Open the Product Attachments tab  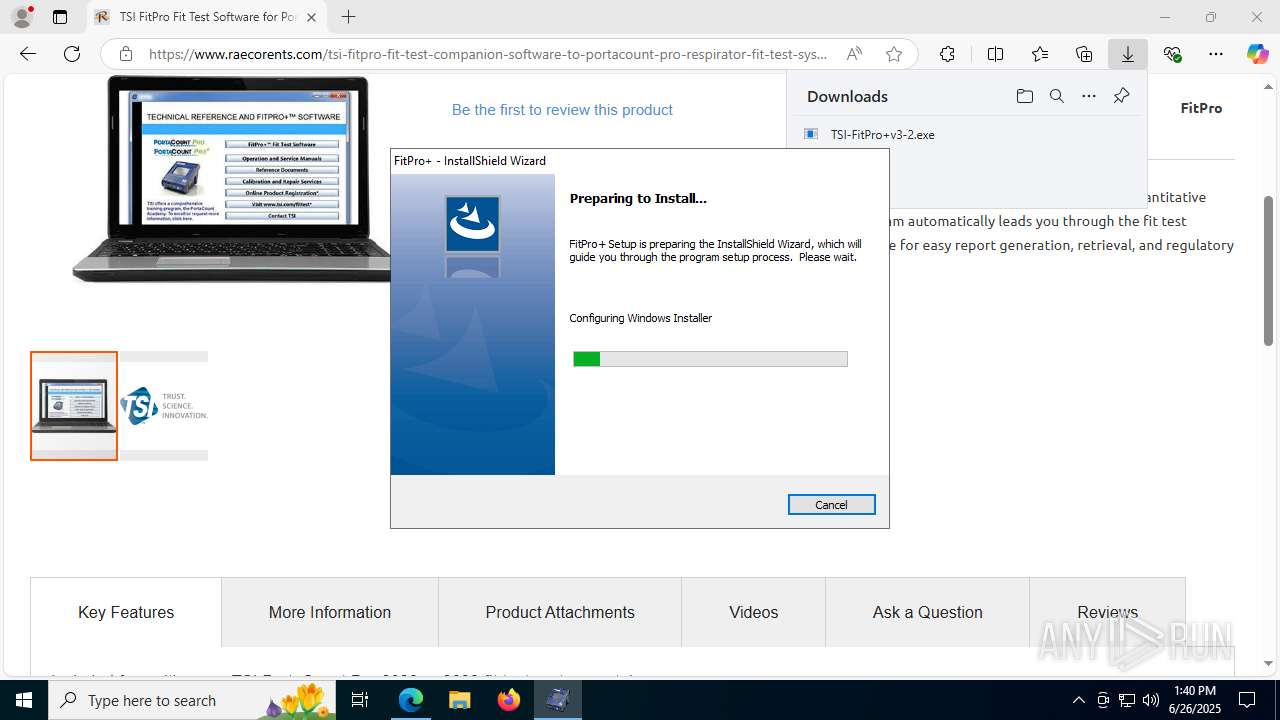coord(560,612)
